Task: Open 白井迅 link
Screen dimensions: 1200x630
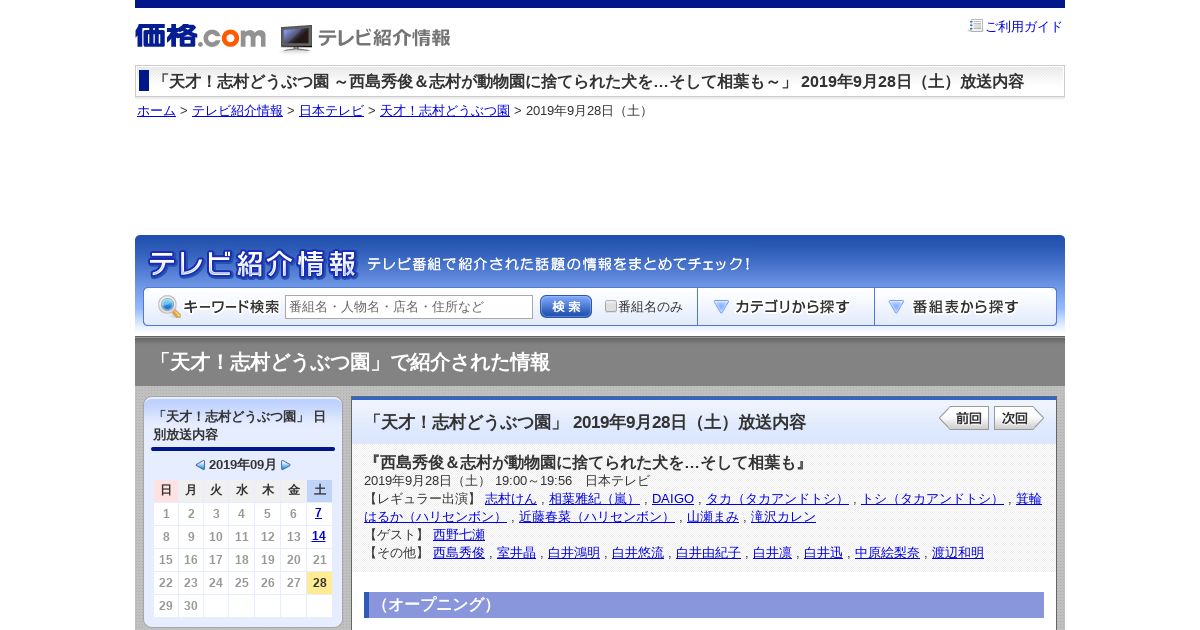Action: click(x=823, y=553)
